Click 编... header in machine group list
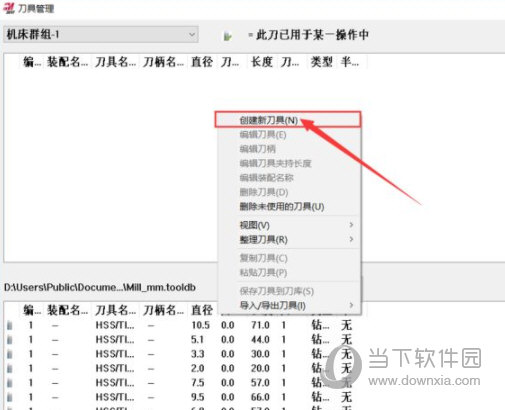Screen dimensions: 505x410 (32, 62)
